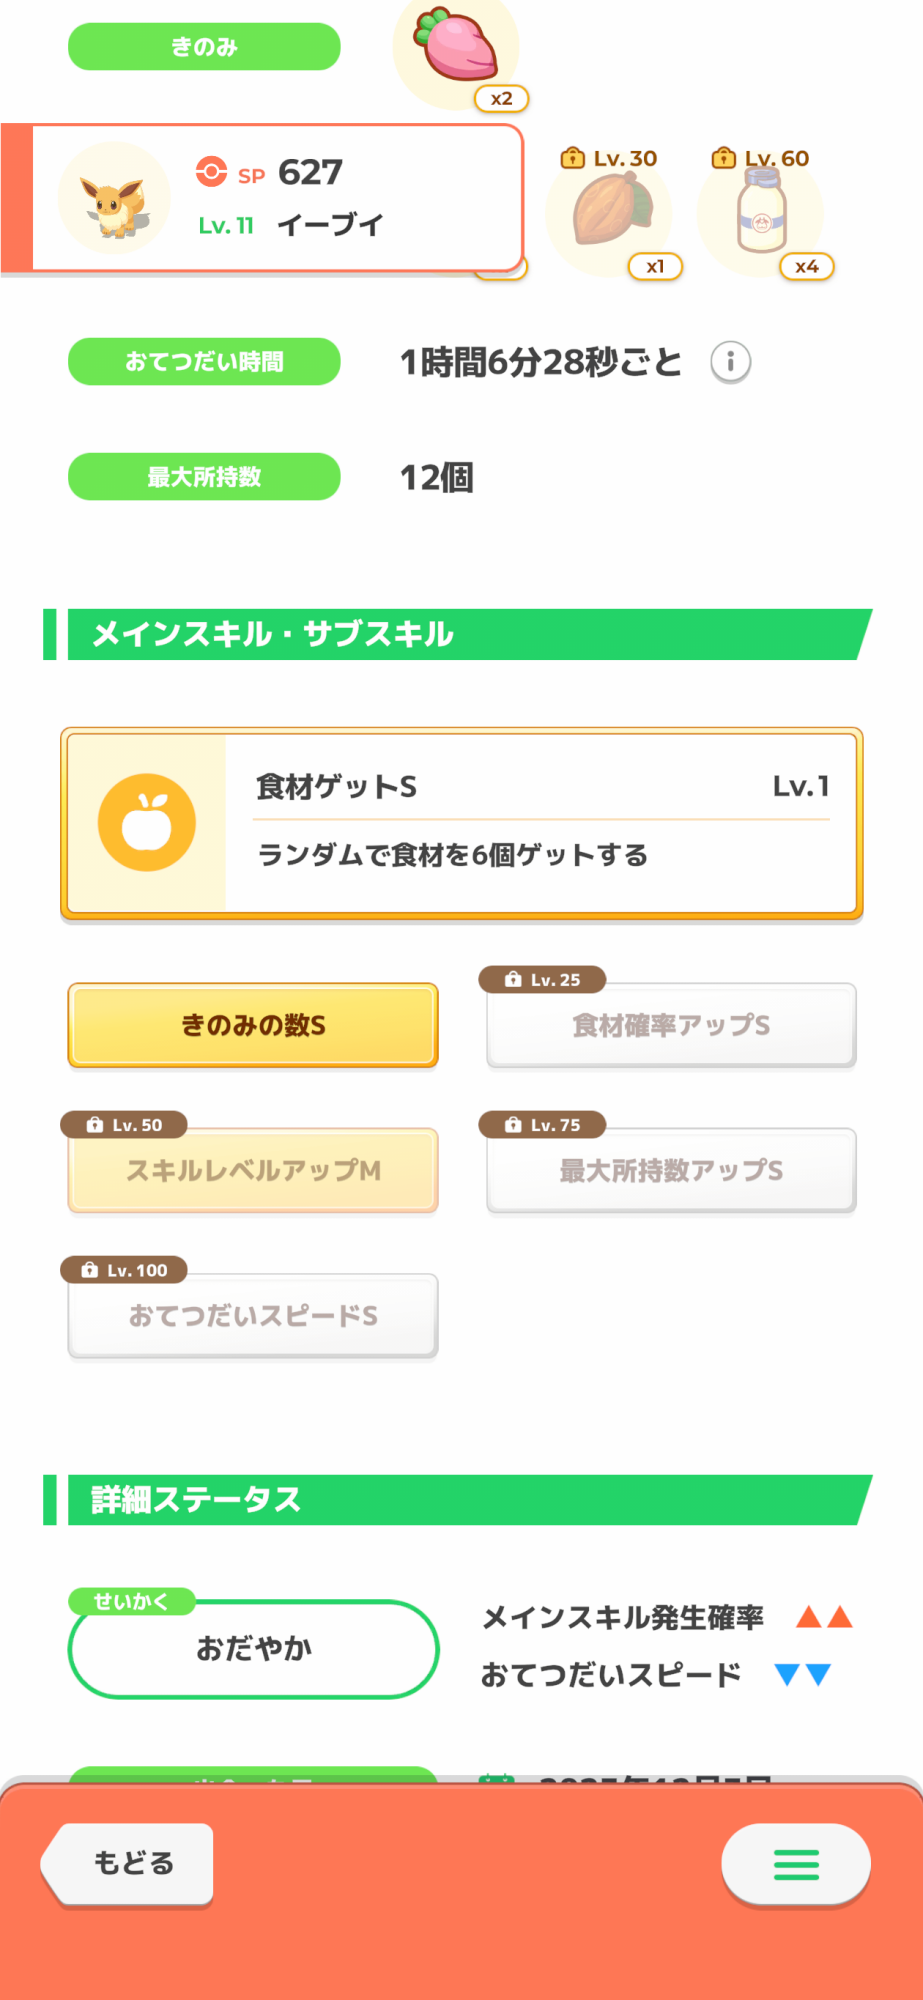Image resolution: width=923 pixels, height=2000 pixels.
Task: Tap the Lv. 60 milk bottle ingredient
Action: pyautogui.click(x=762, y=210)
